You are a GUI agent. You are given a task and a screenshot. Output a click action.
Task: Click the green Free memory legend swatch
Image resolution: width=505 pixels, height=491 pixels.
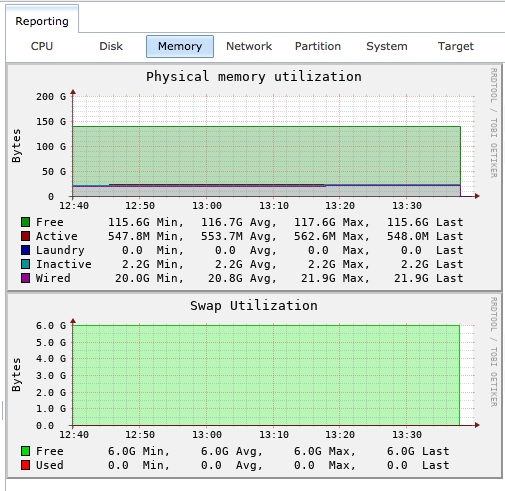(25, 222)
